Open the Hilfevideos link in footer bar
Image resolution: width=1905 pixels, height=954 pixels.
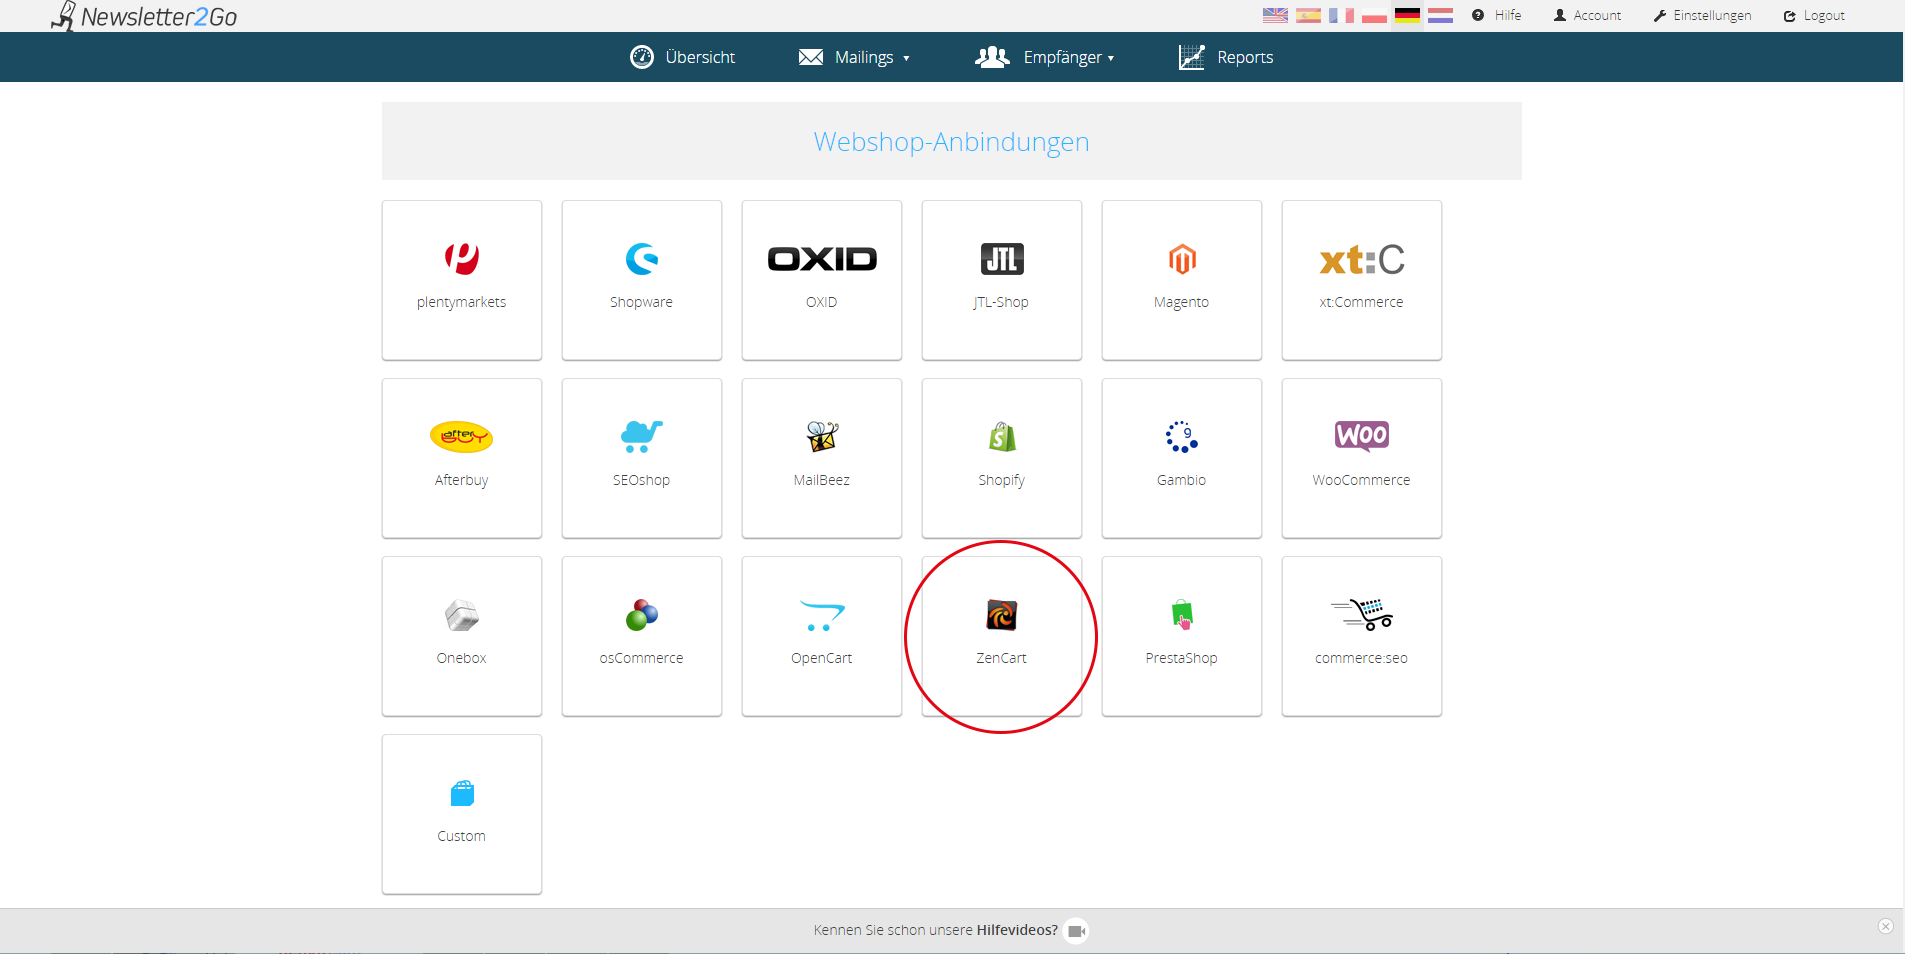point(1017,930)
